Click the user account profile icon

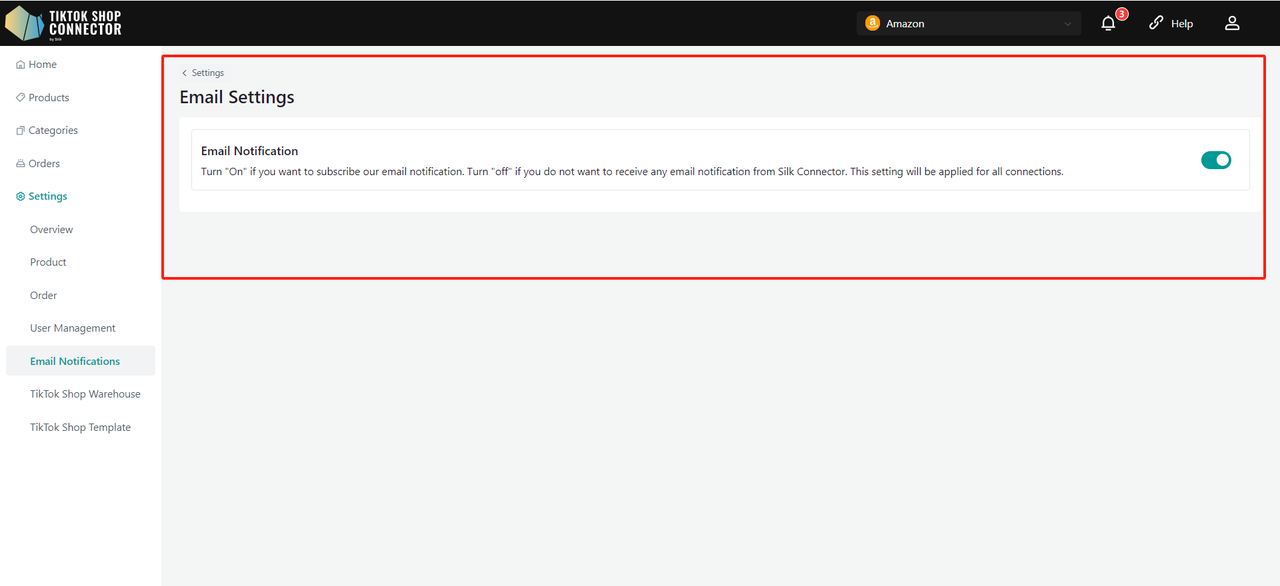tap(1232, 23)
